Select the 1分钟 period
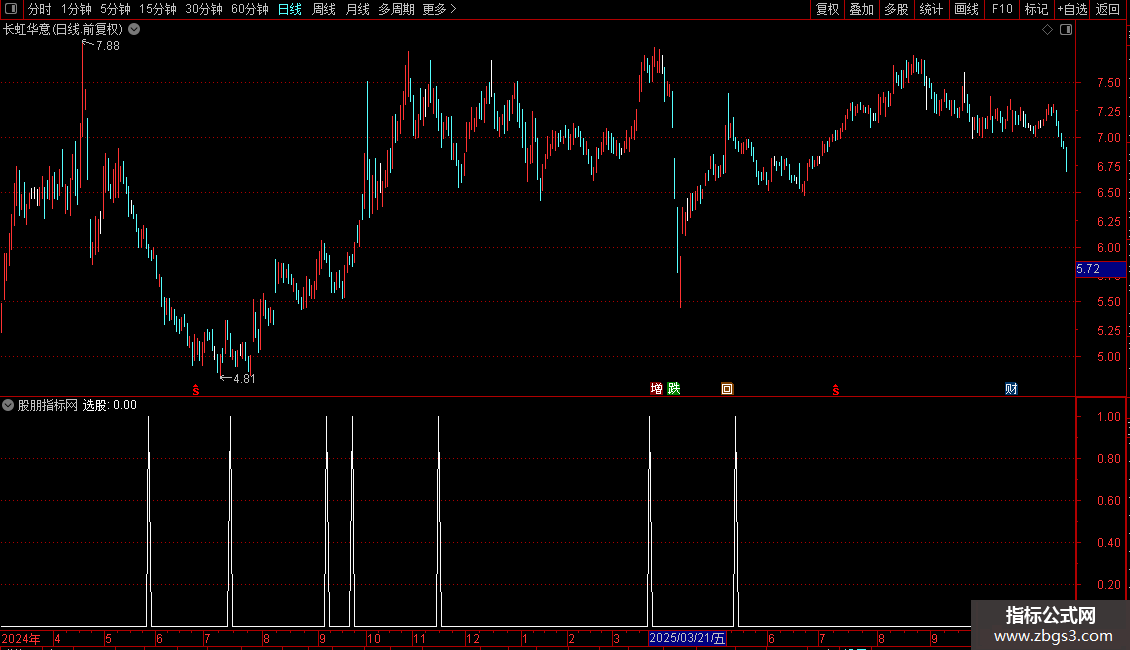This screenshot has height=650, width=1130. (76, 9)
